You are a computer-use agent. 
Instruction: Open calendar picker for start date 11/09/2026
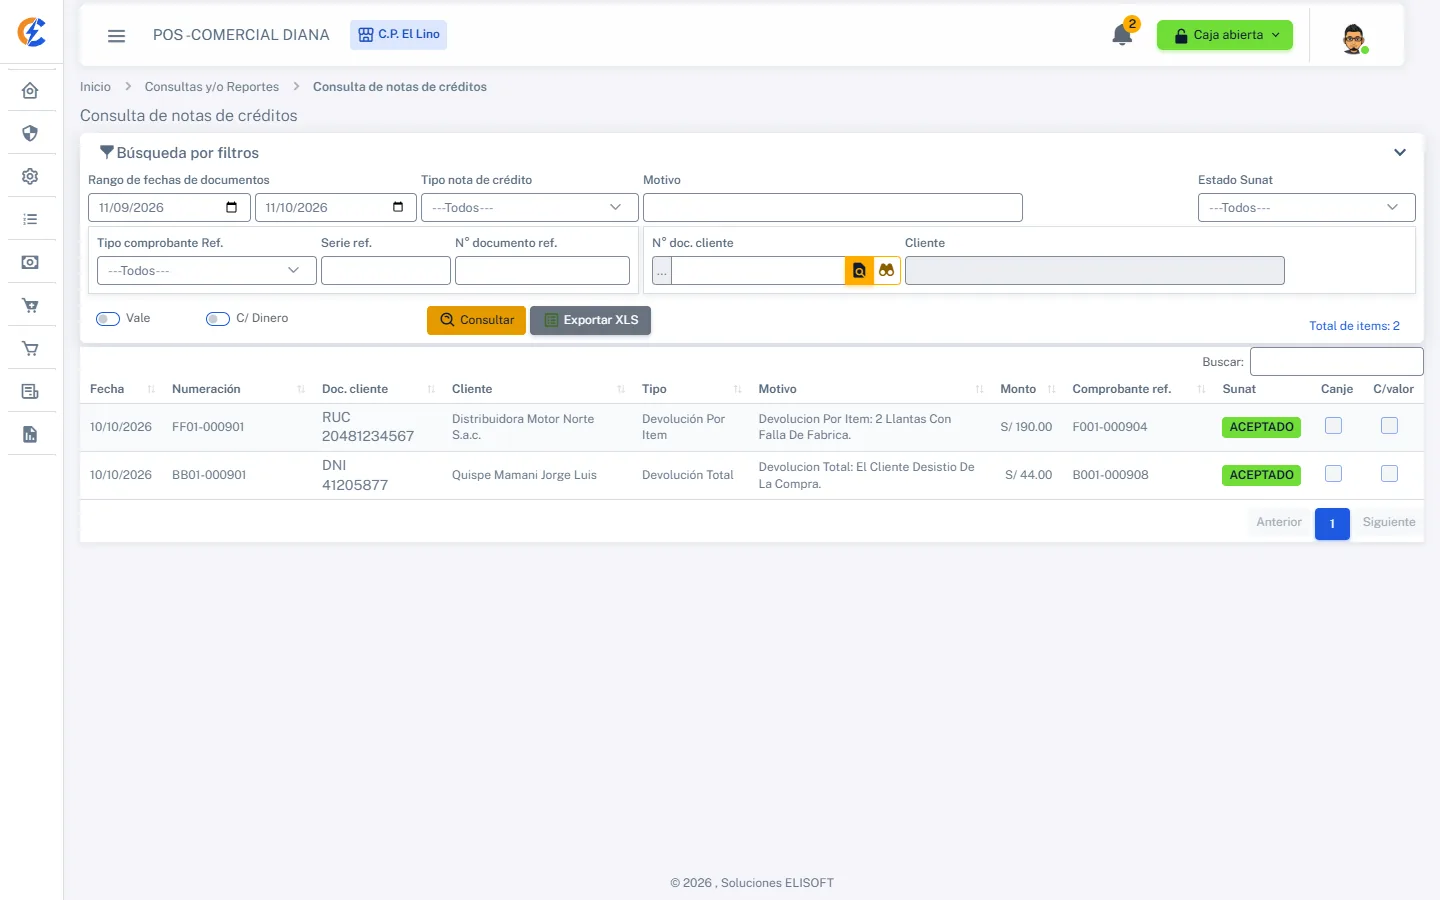coord(232,208)
